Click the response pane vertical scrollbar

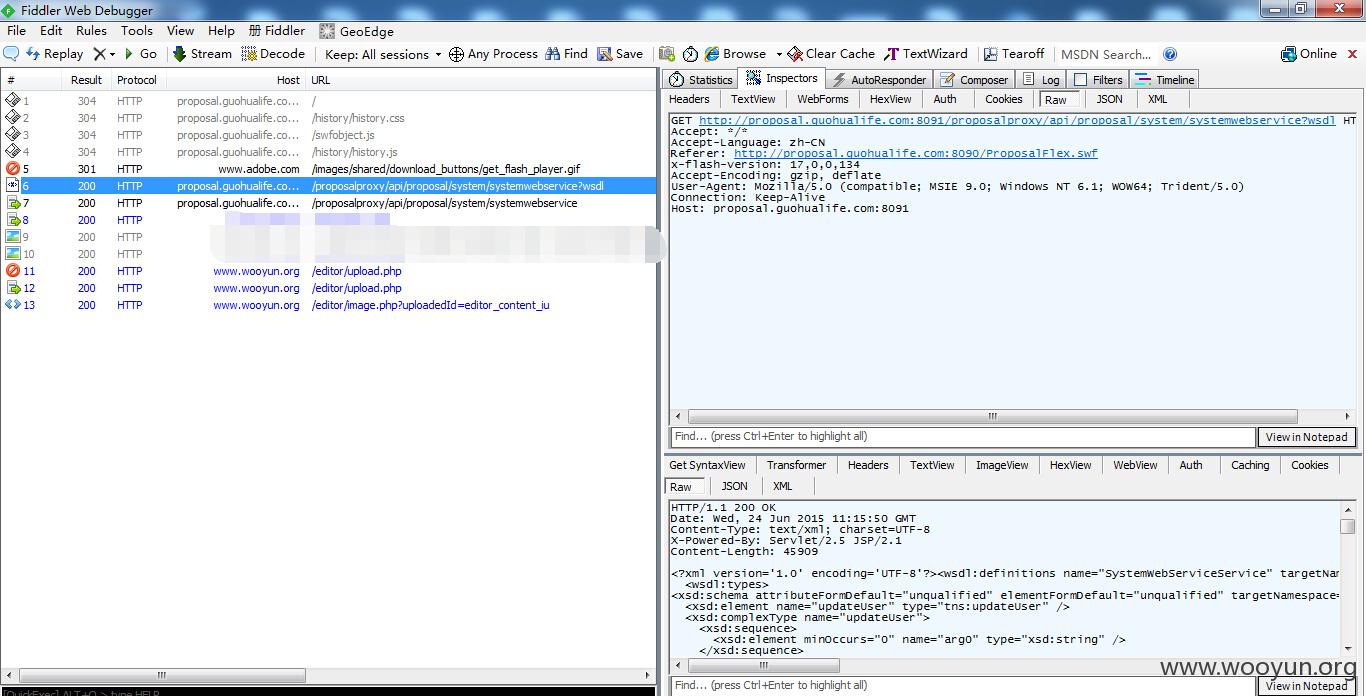[1347, 580]
